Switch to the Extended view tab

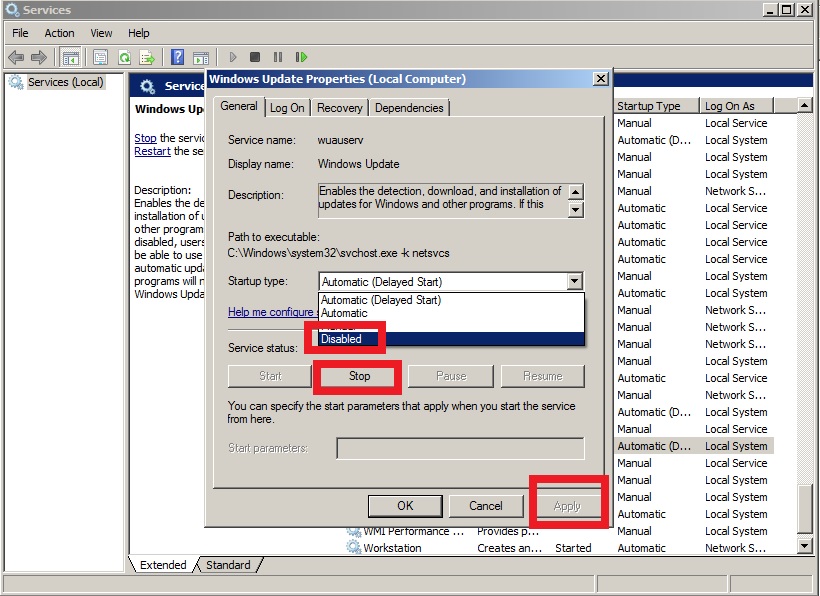tap(163, 565)
